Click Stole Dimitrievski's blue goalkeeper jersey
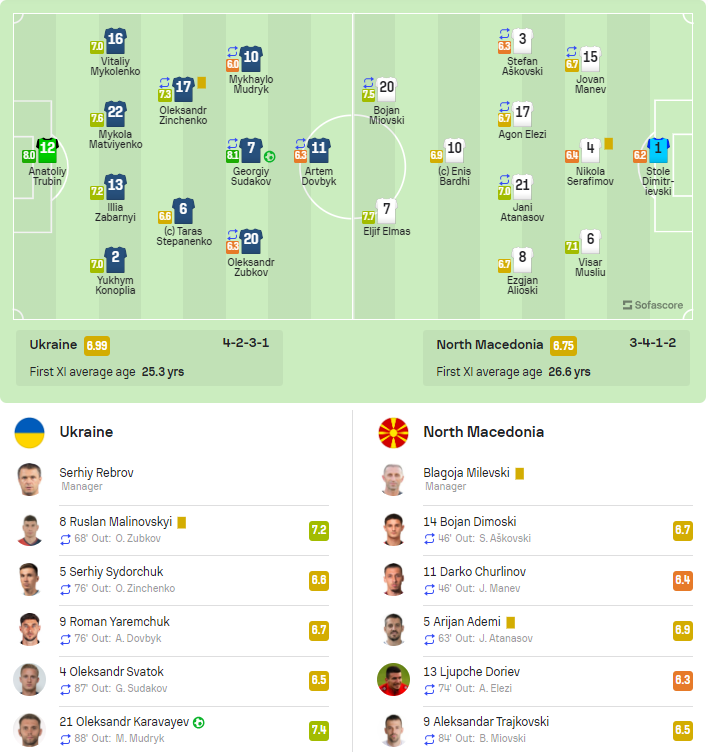This screenshot has width=708, height=752. point(658,150)
